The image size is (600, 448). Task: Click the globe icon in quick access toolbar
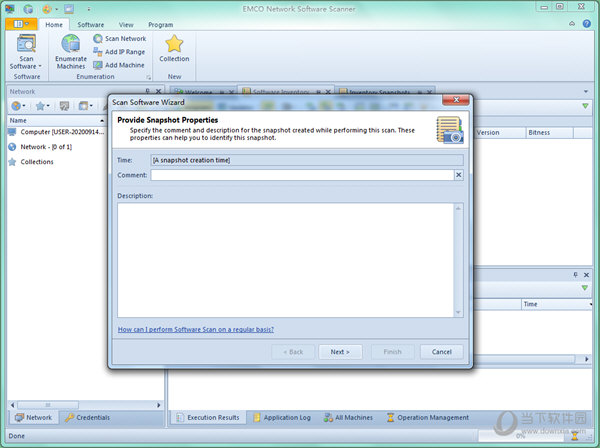28,9
